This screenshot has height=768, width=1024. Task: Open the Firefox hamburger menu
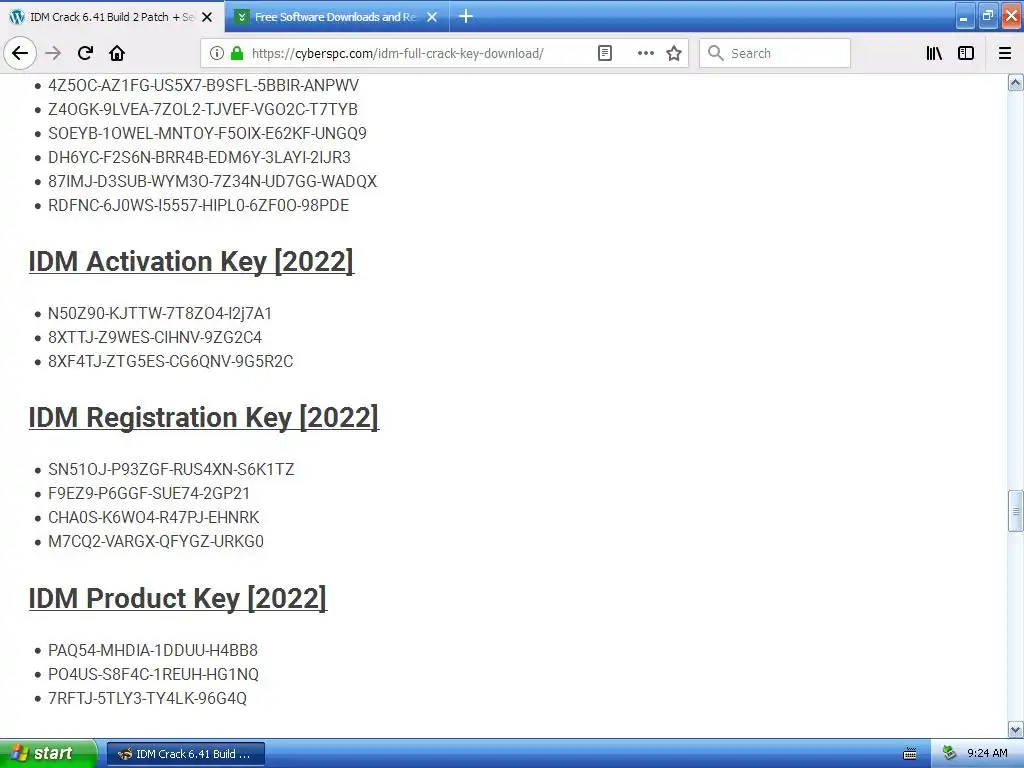[x=1005, y=53]
